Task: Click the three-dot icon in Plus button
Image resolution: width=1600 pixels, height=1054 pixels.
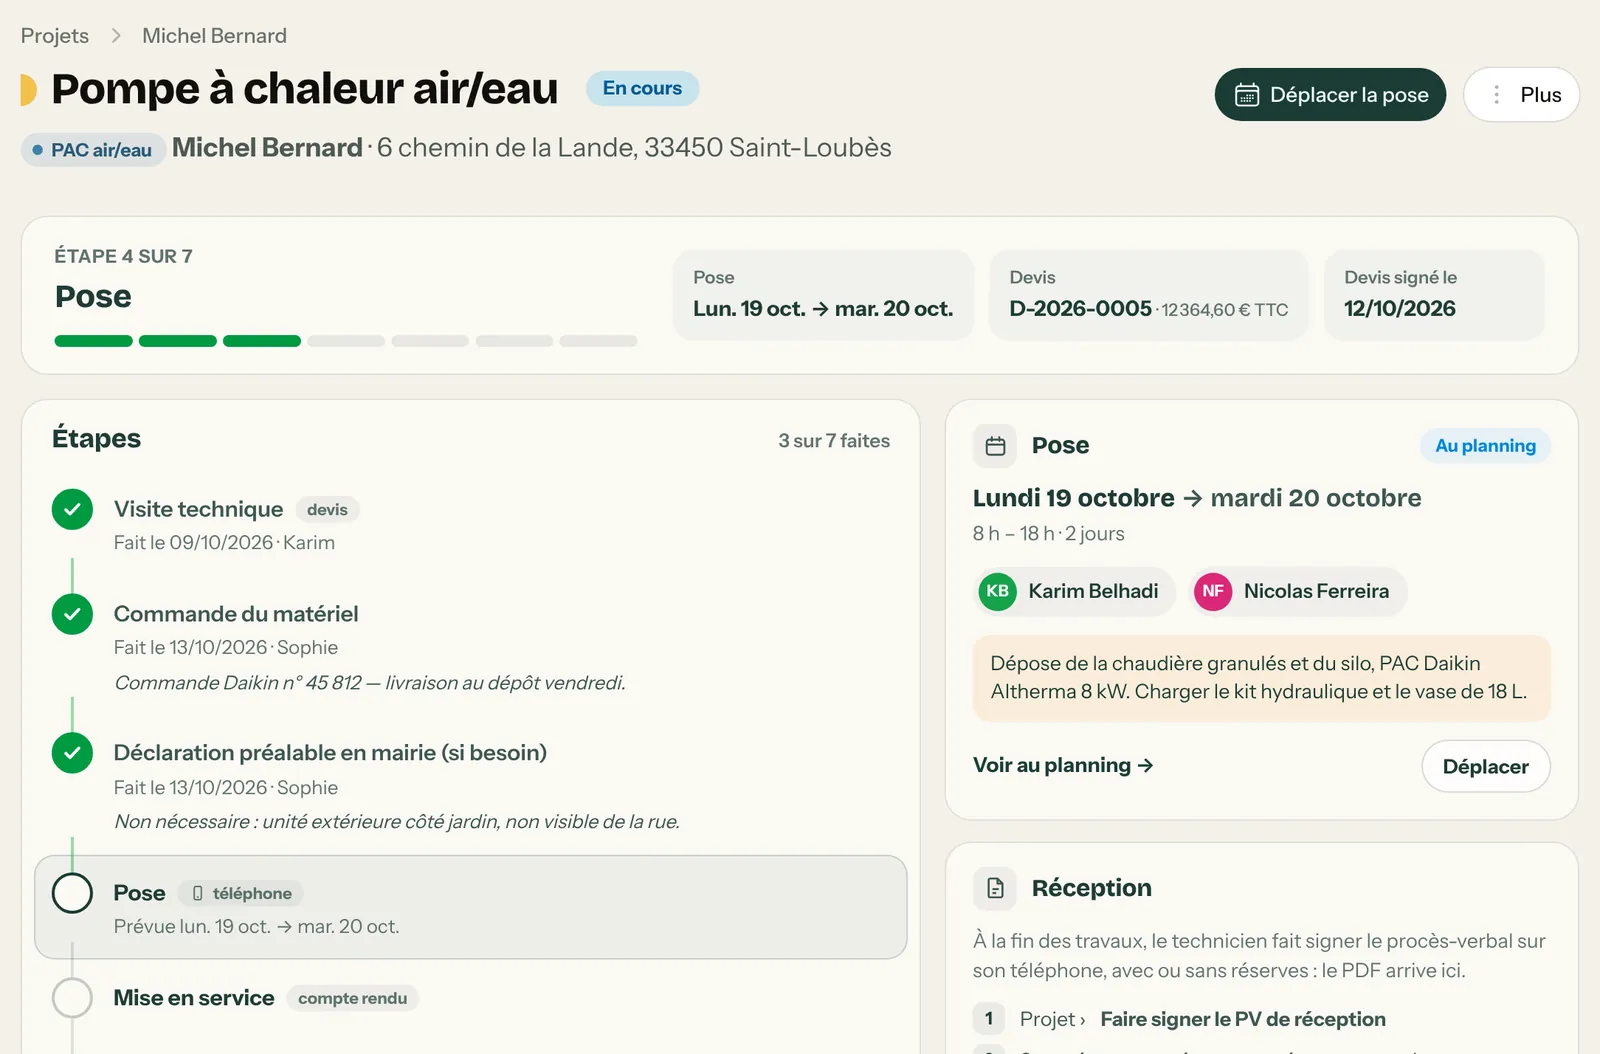Action: pos(1496,95)
